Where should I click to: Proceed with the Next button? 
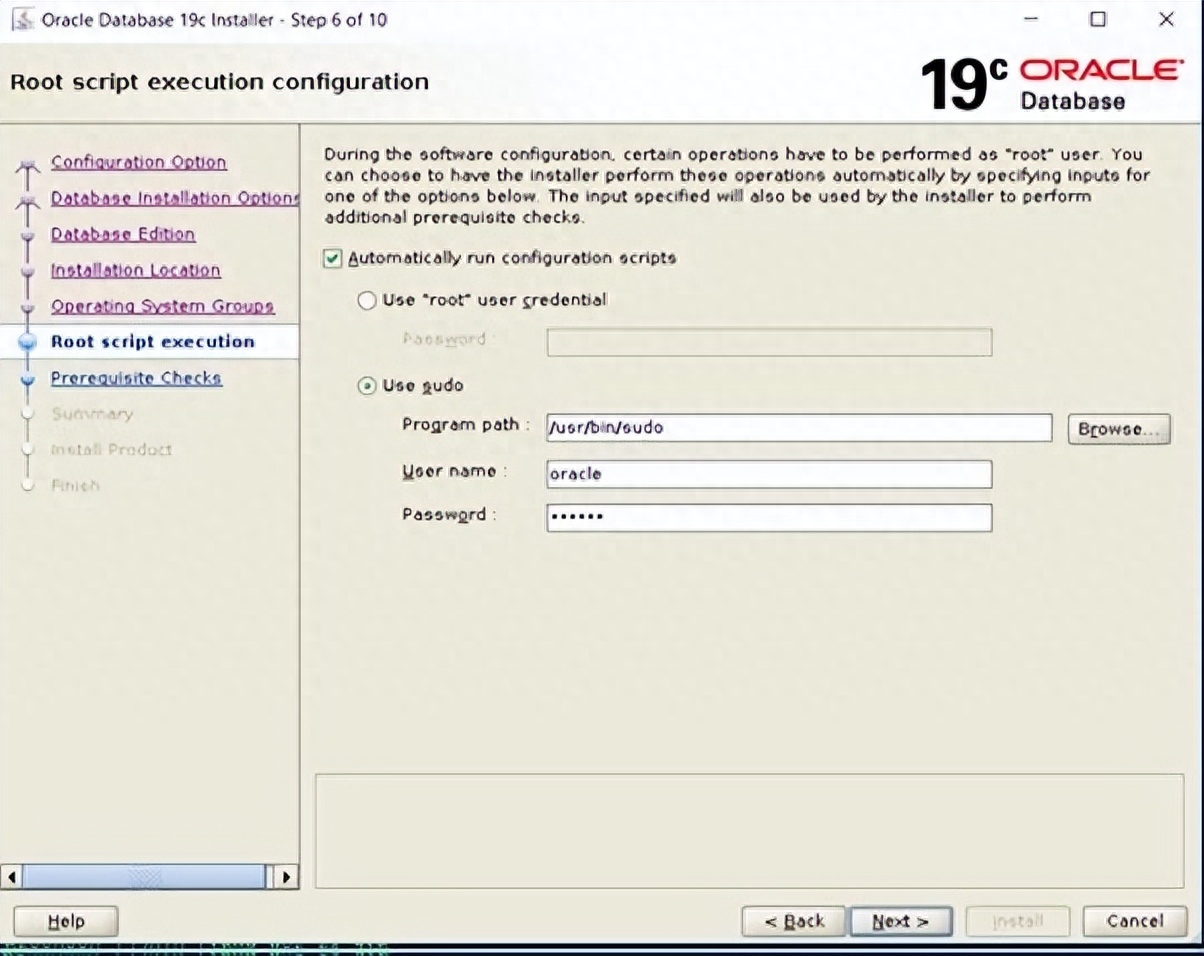pos(900,921)
